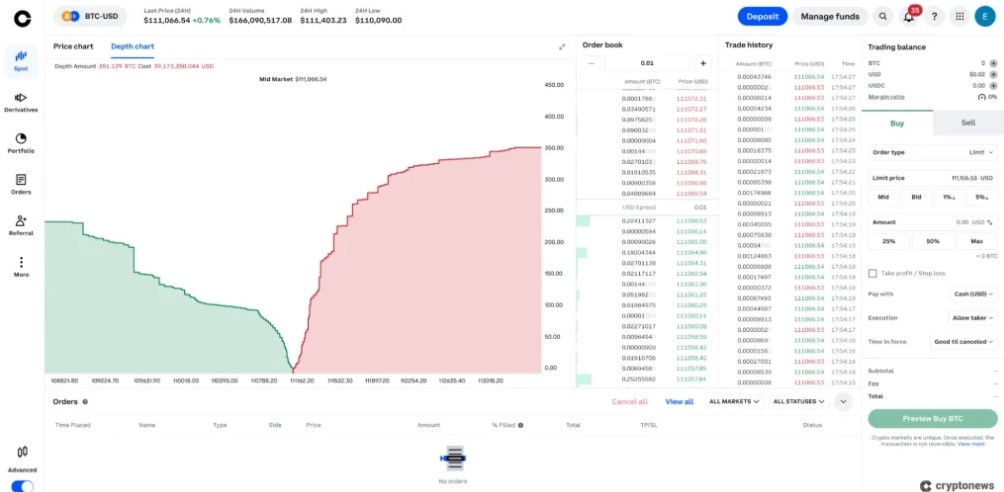Set limit price to Bid
1004x492 pixels.
[x=916, y=197]
